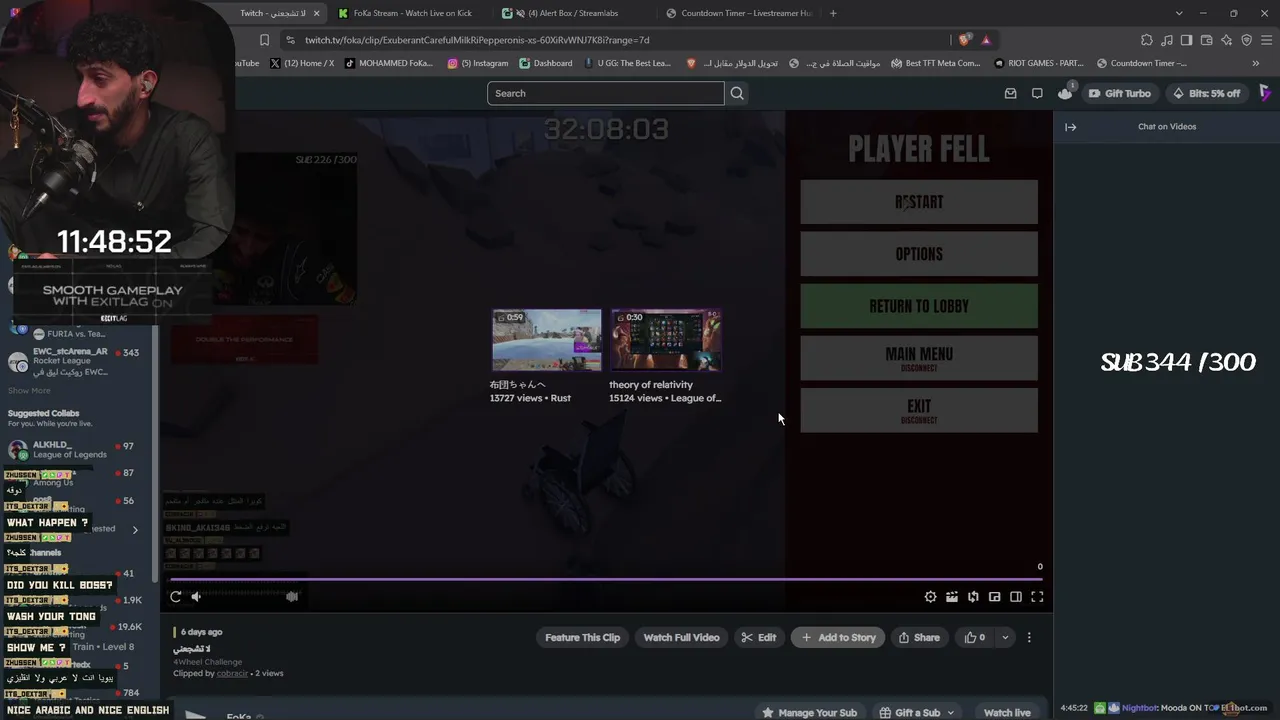The height and width of the screenshot is (720, 1280).
Task: Open the Instagram bookmark
Action: click(478, 63)
